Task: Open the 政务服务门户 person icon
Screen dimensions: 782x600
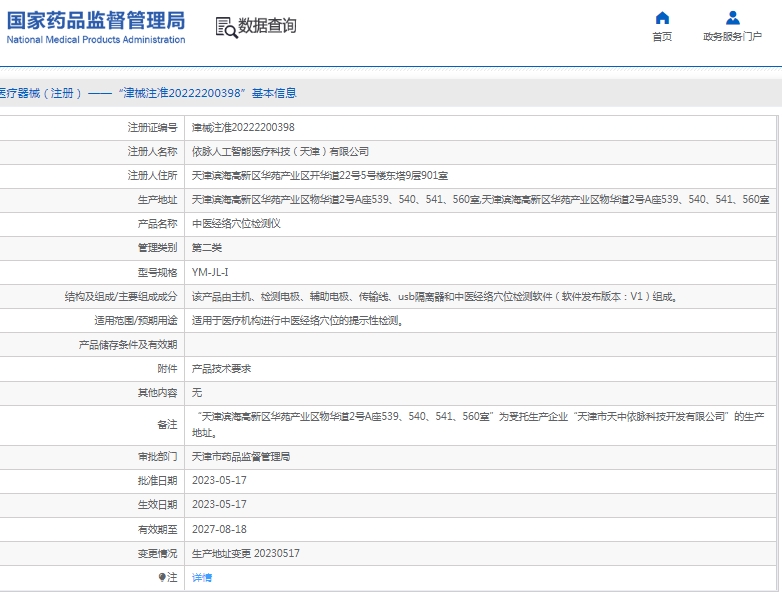Action: pos(733,18)
